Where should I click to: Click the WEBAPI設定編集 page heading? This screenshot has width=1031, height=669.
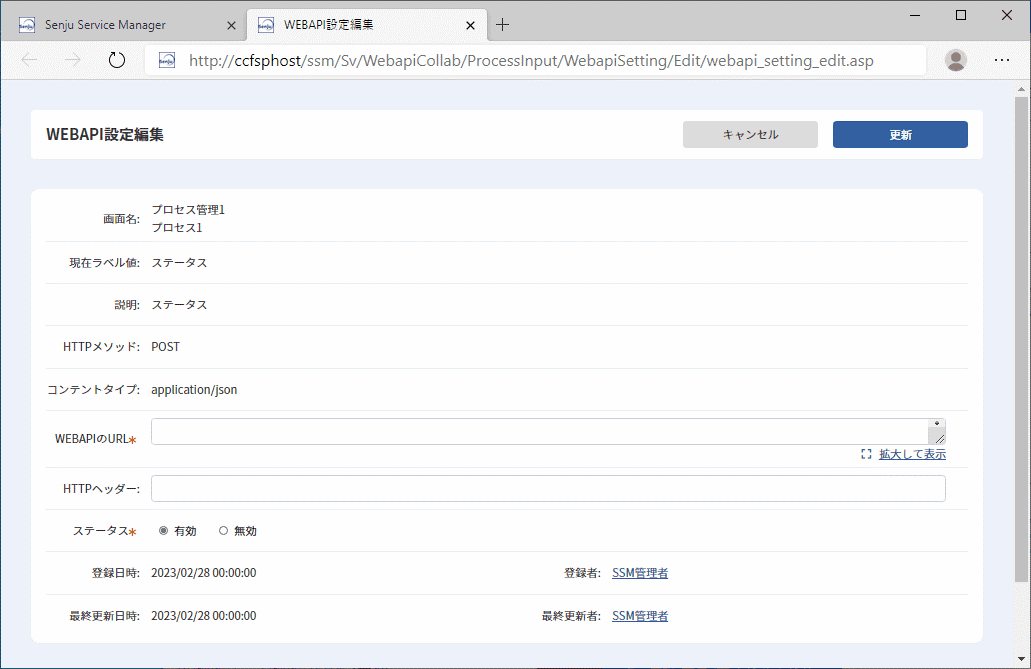point(105,134)
